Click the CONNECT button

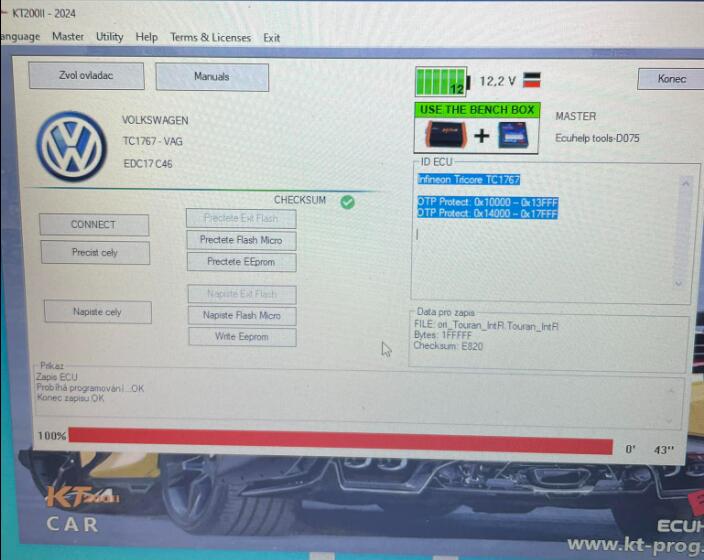pos(94,225)
